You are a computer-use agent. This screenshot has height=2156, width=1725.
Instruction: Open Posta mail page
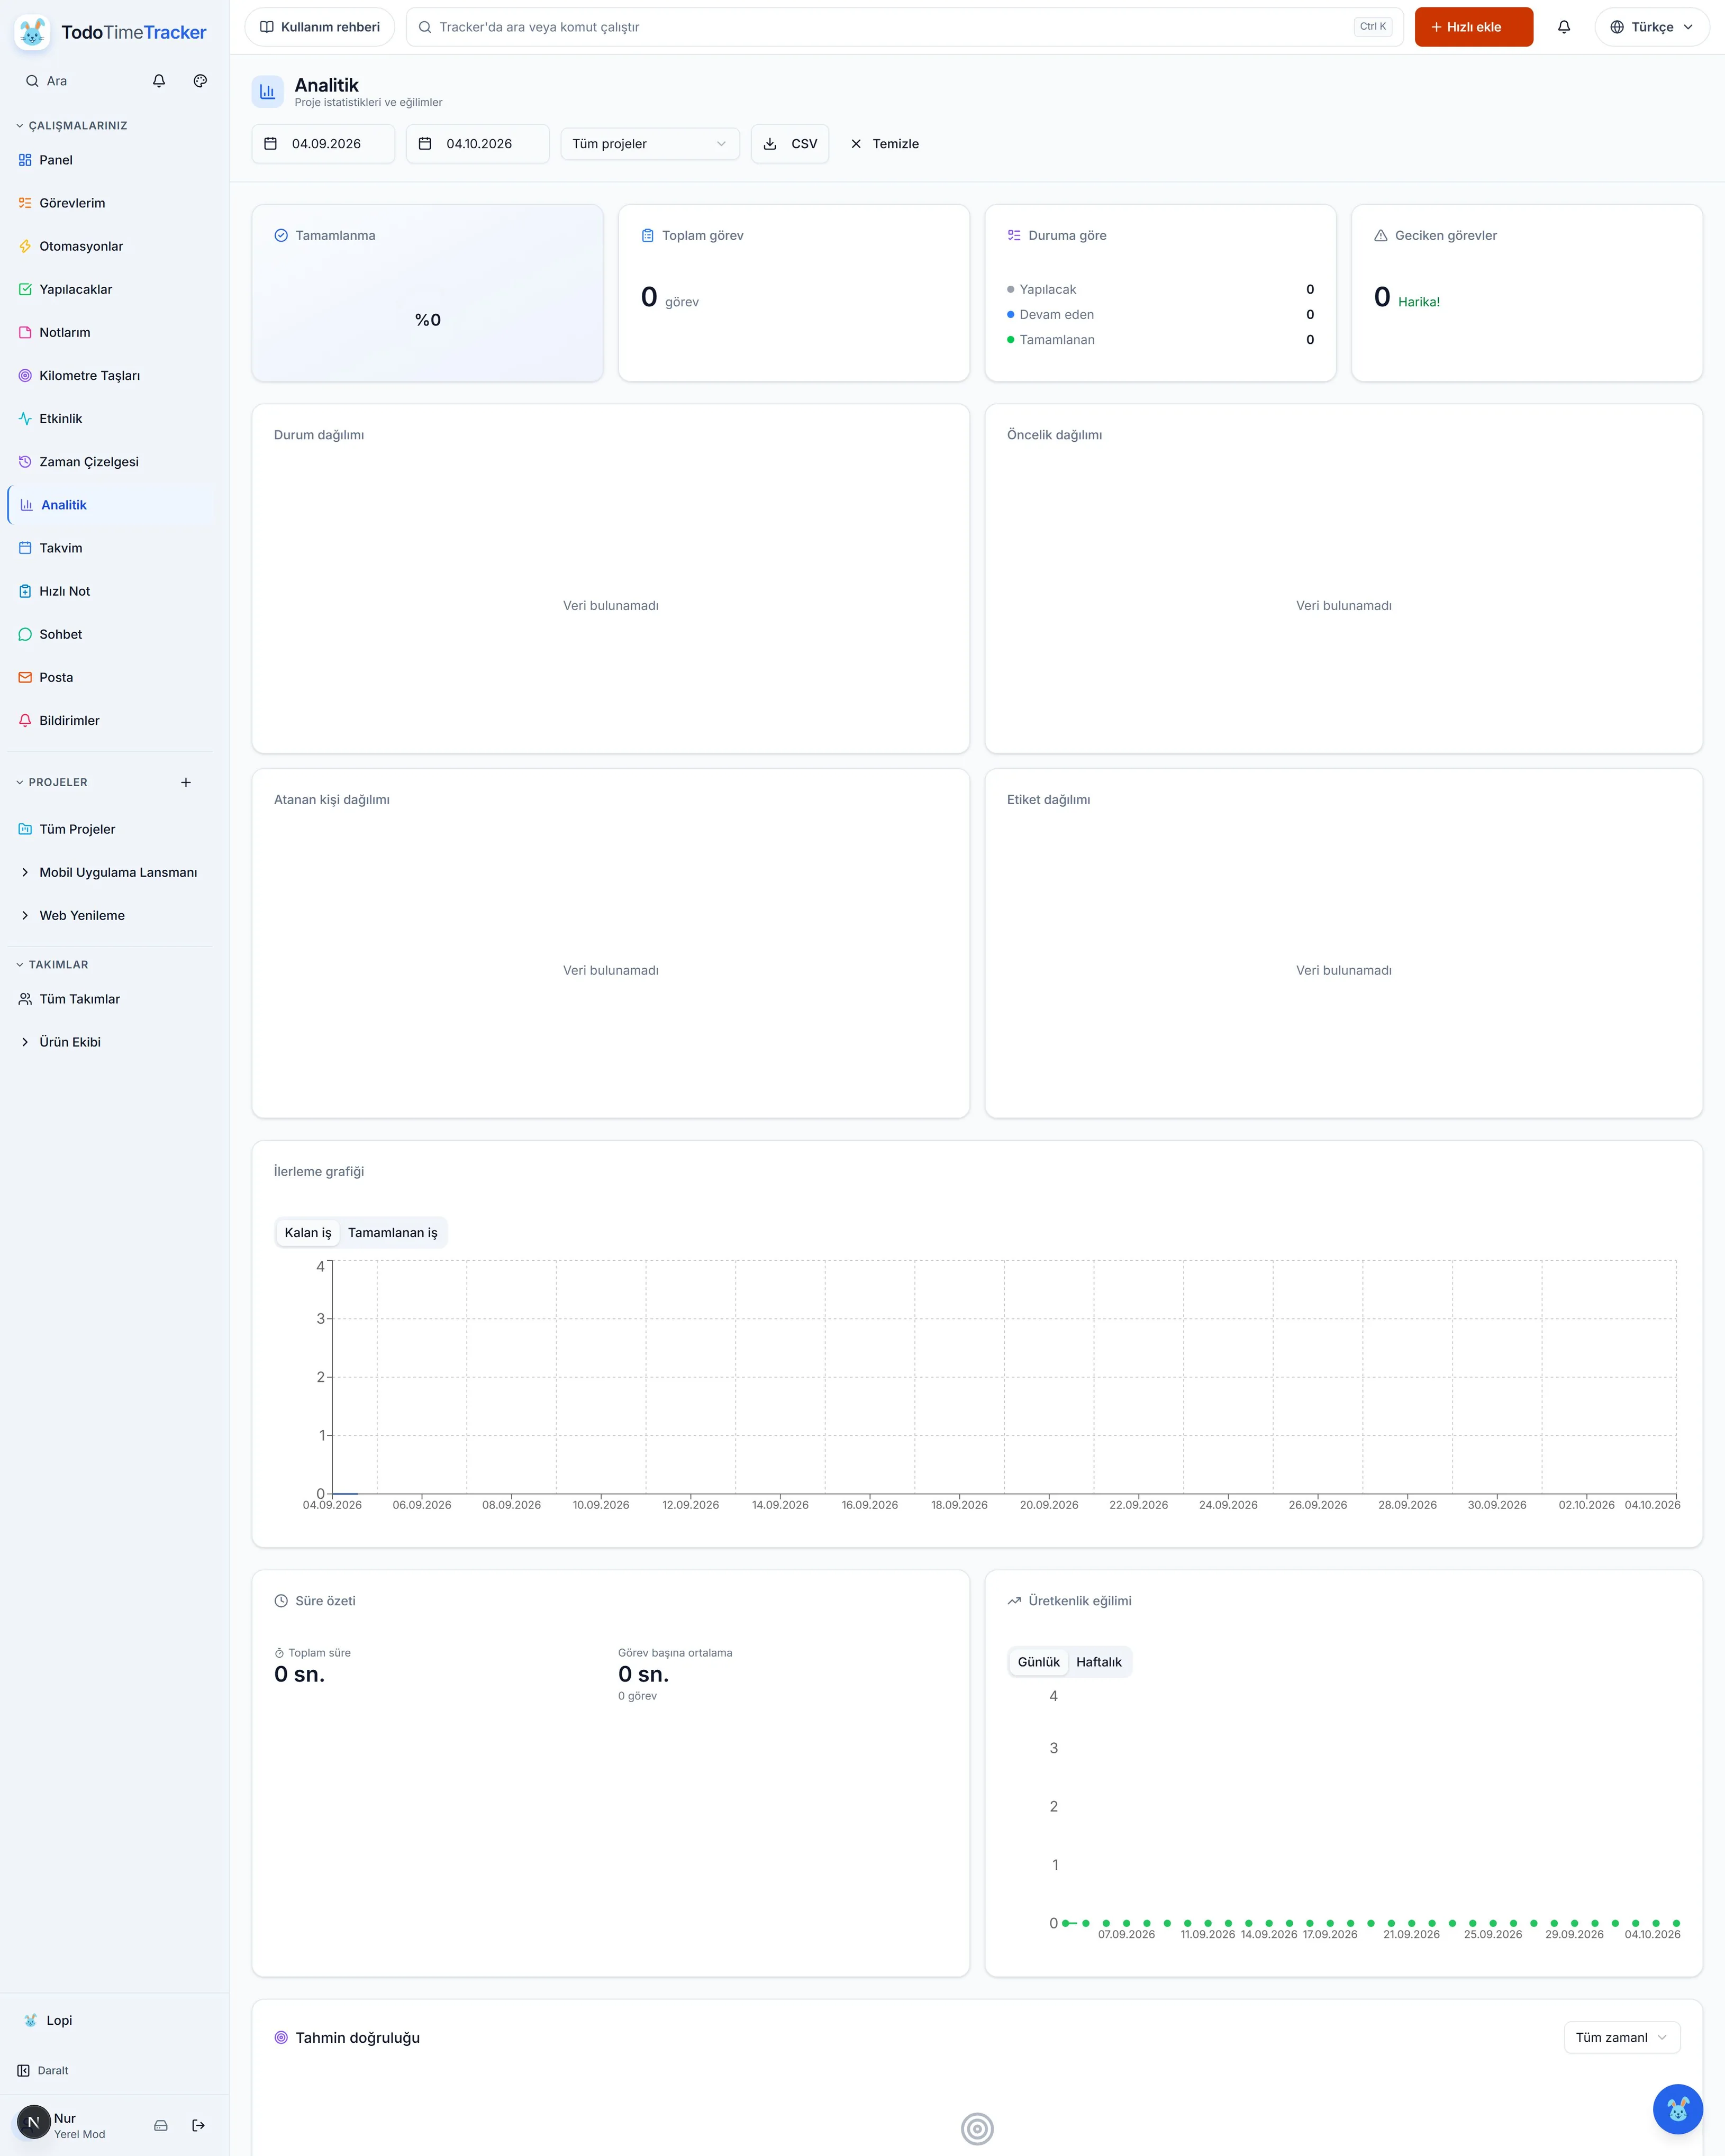coord(111,677)
